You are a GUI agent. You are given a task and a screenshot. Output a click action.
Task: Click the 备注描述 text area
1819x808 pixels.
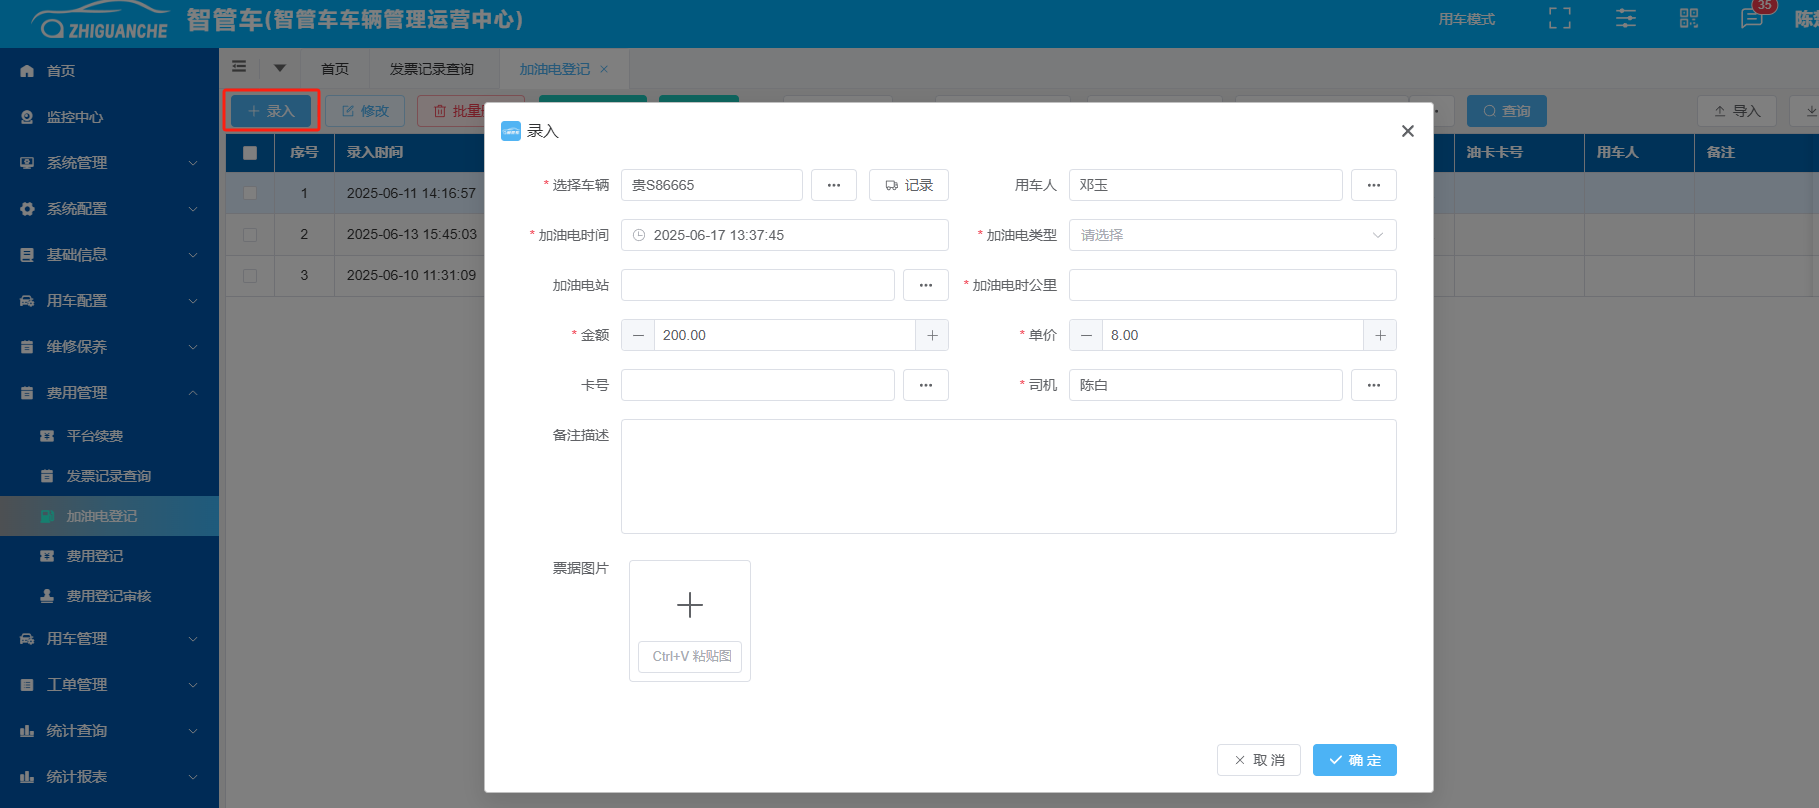click(1008, 476)
